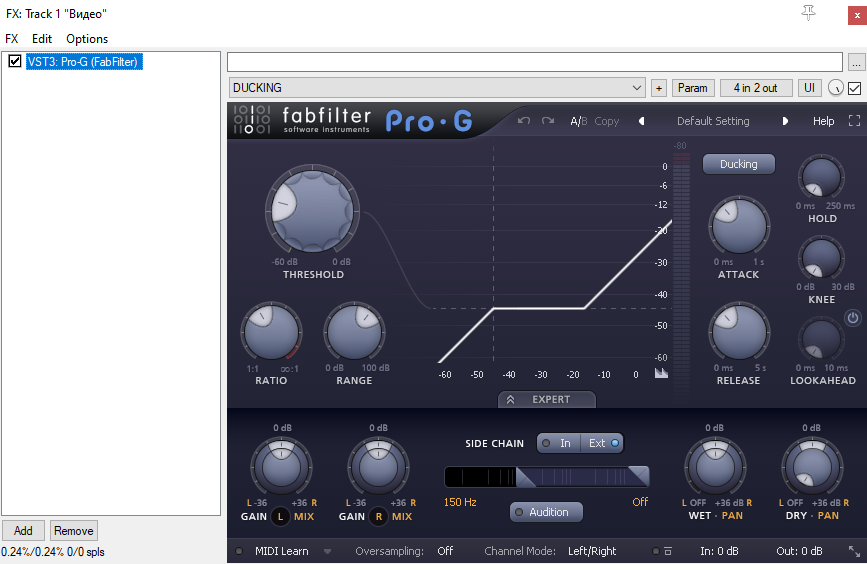Click the ATTACK knob

(x=739, y=226)
